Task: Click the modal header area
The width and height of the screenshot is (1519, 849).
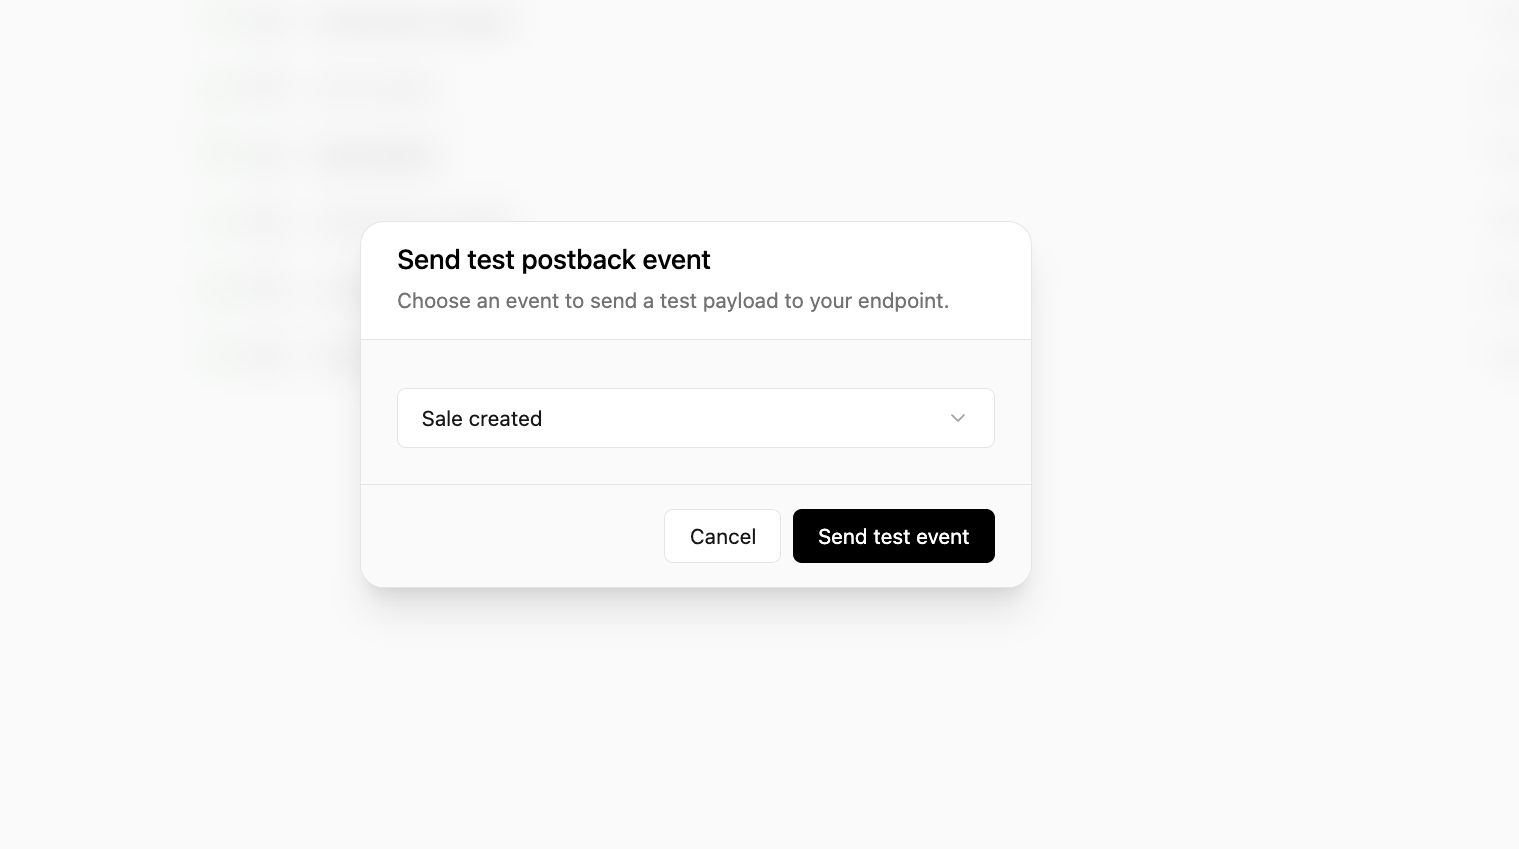Action: (x=696, y=280)
